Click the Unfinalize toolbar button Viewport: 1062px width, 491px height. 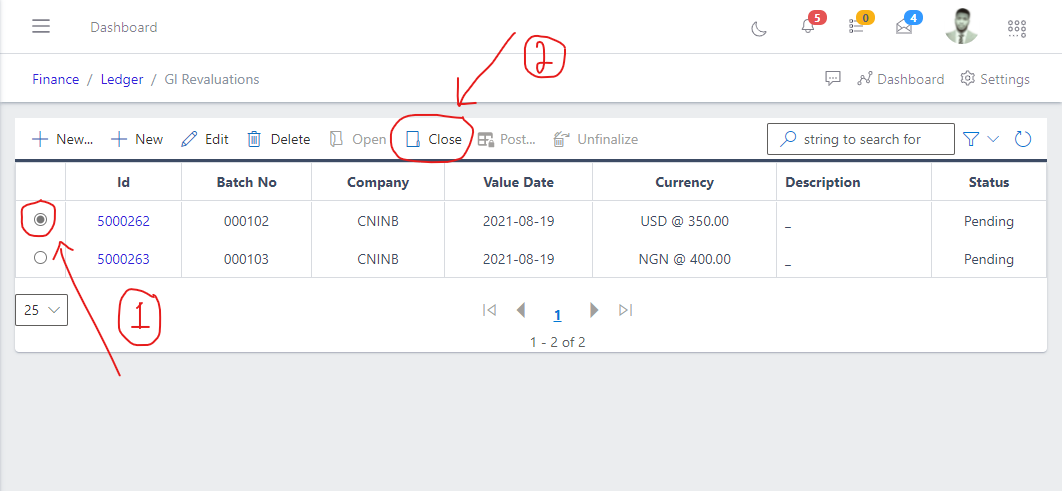tap(595, 140)
